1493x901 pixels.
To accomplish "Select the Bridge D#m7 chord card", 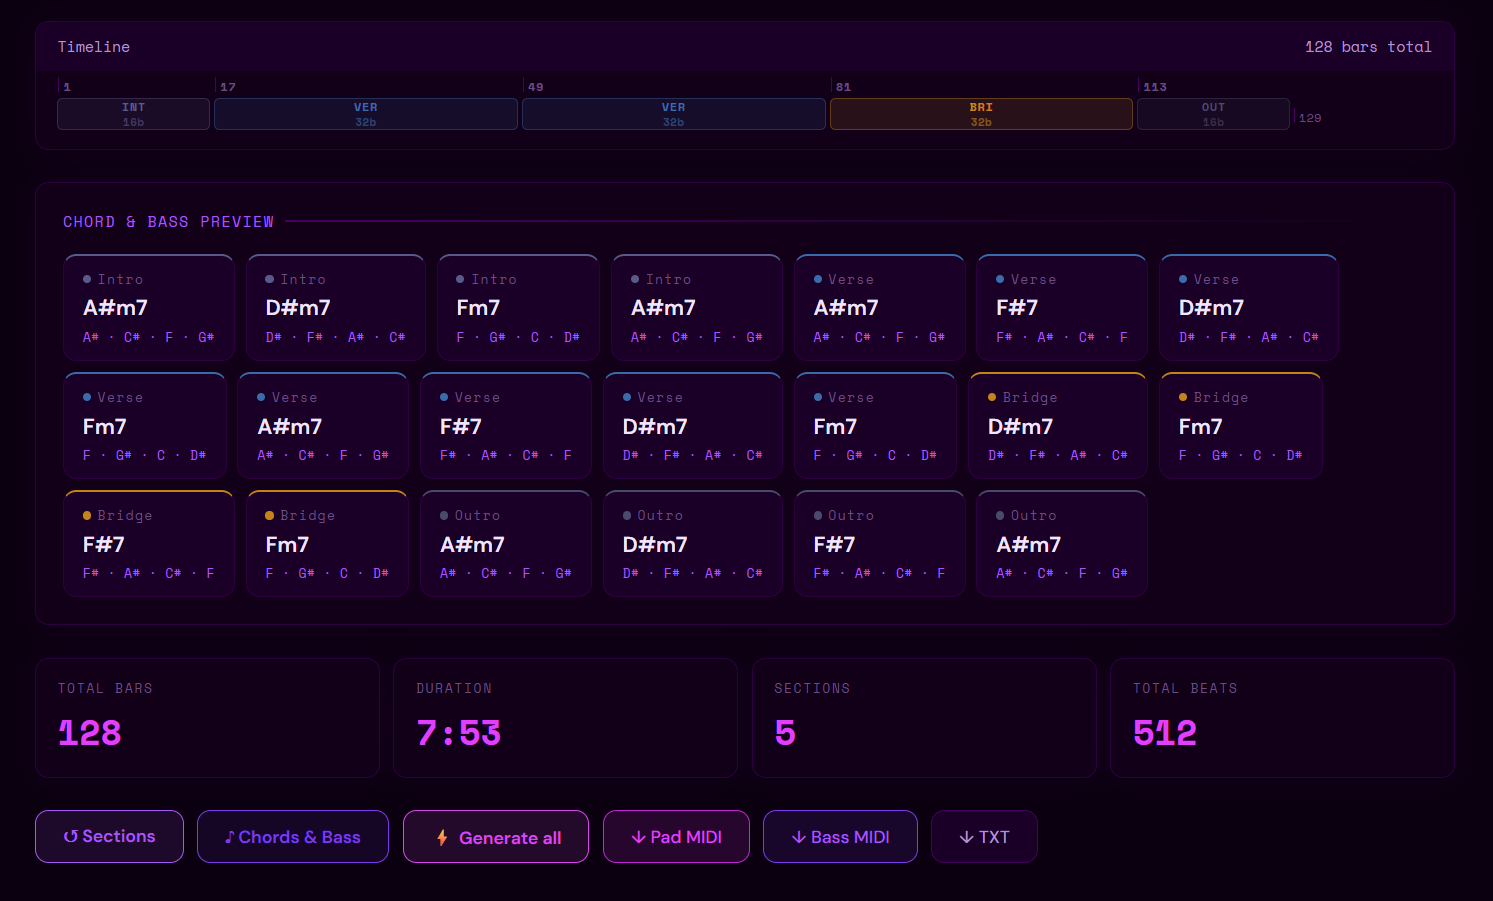I will click(x=1058, y=426).
